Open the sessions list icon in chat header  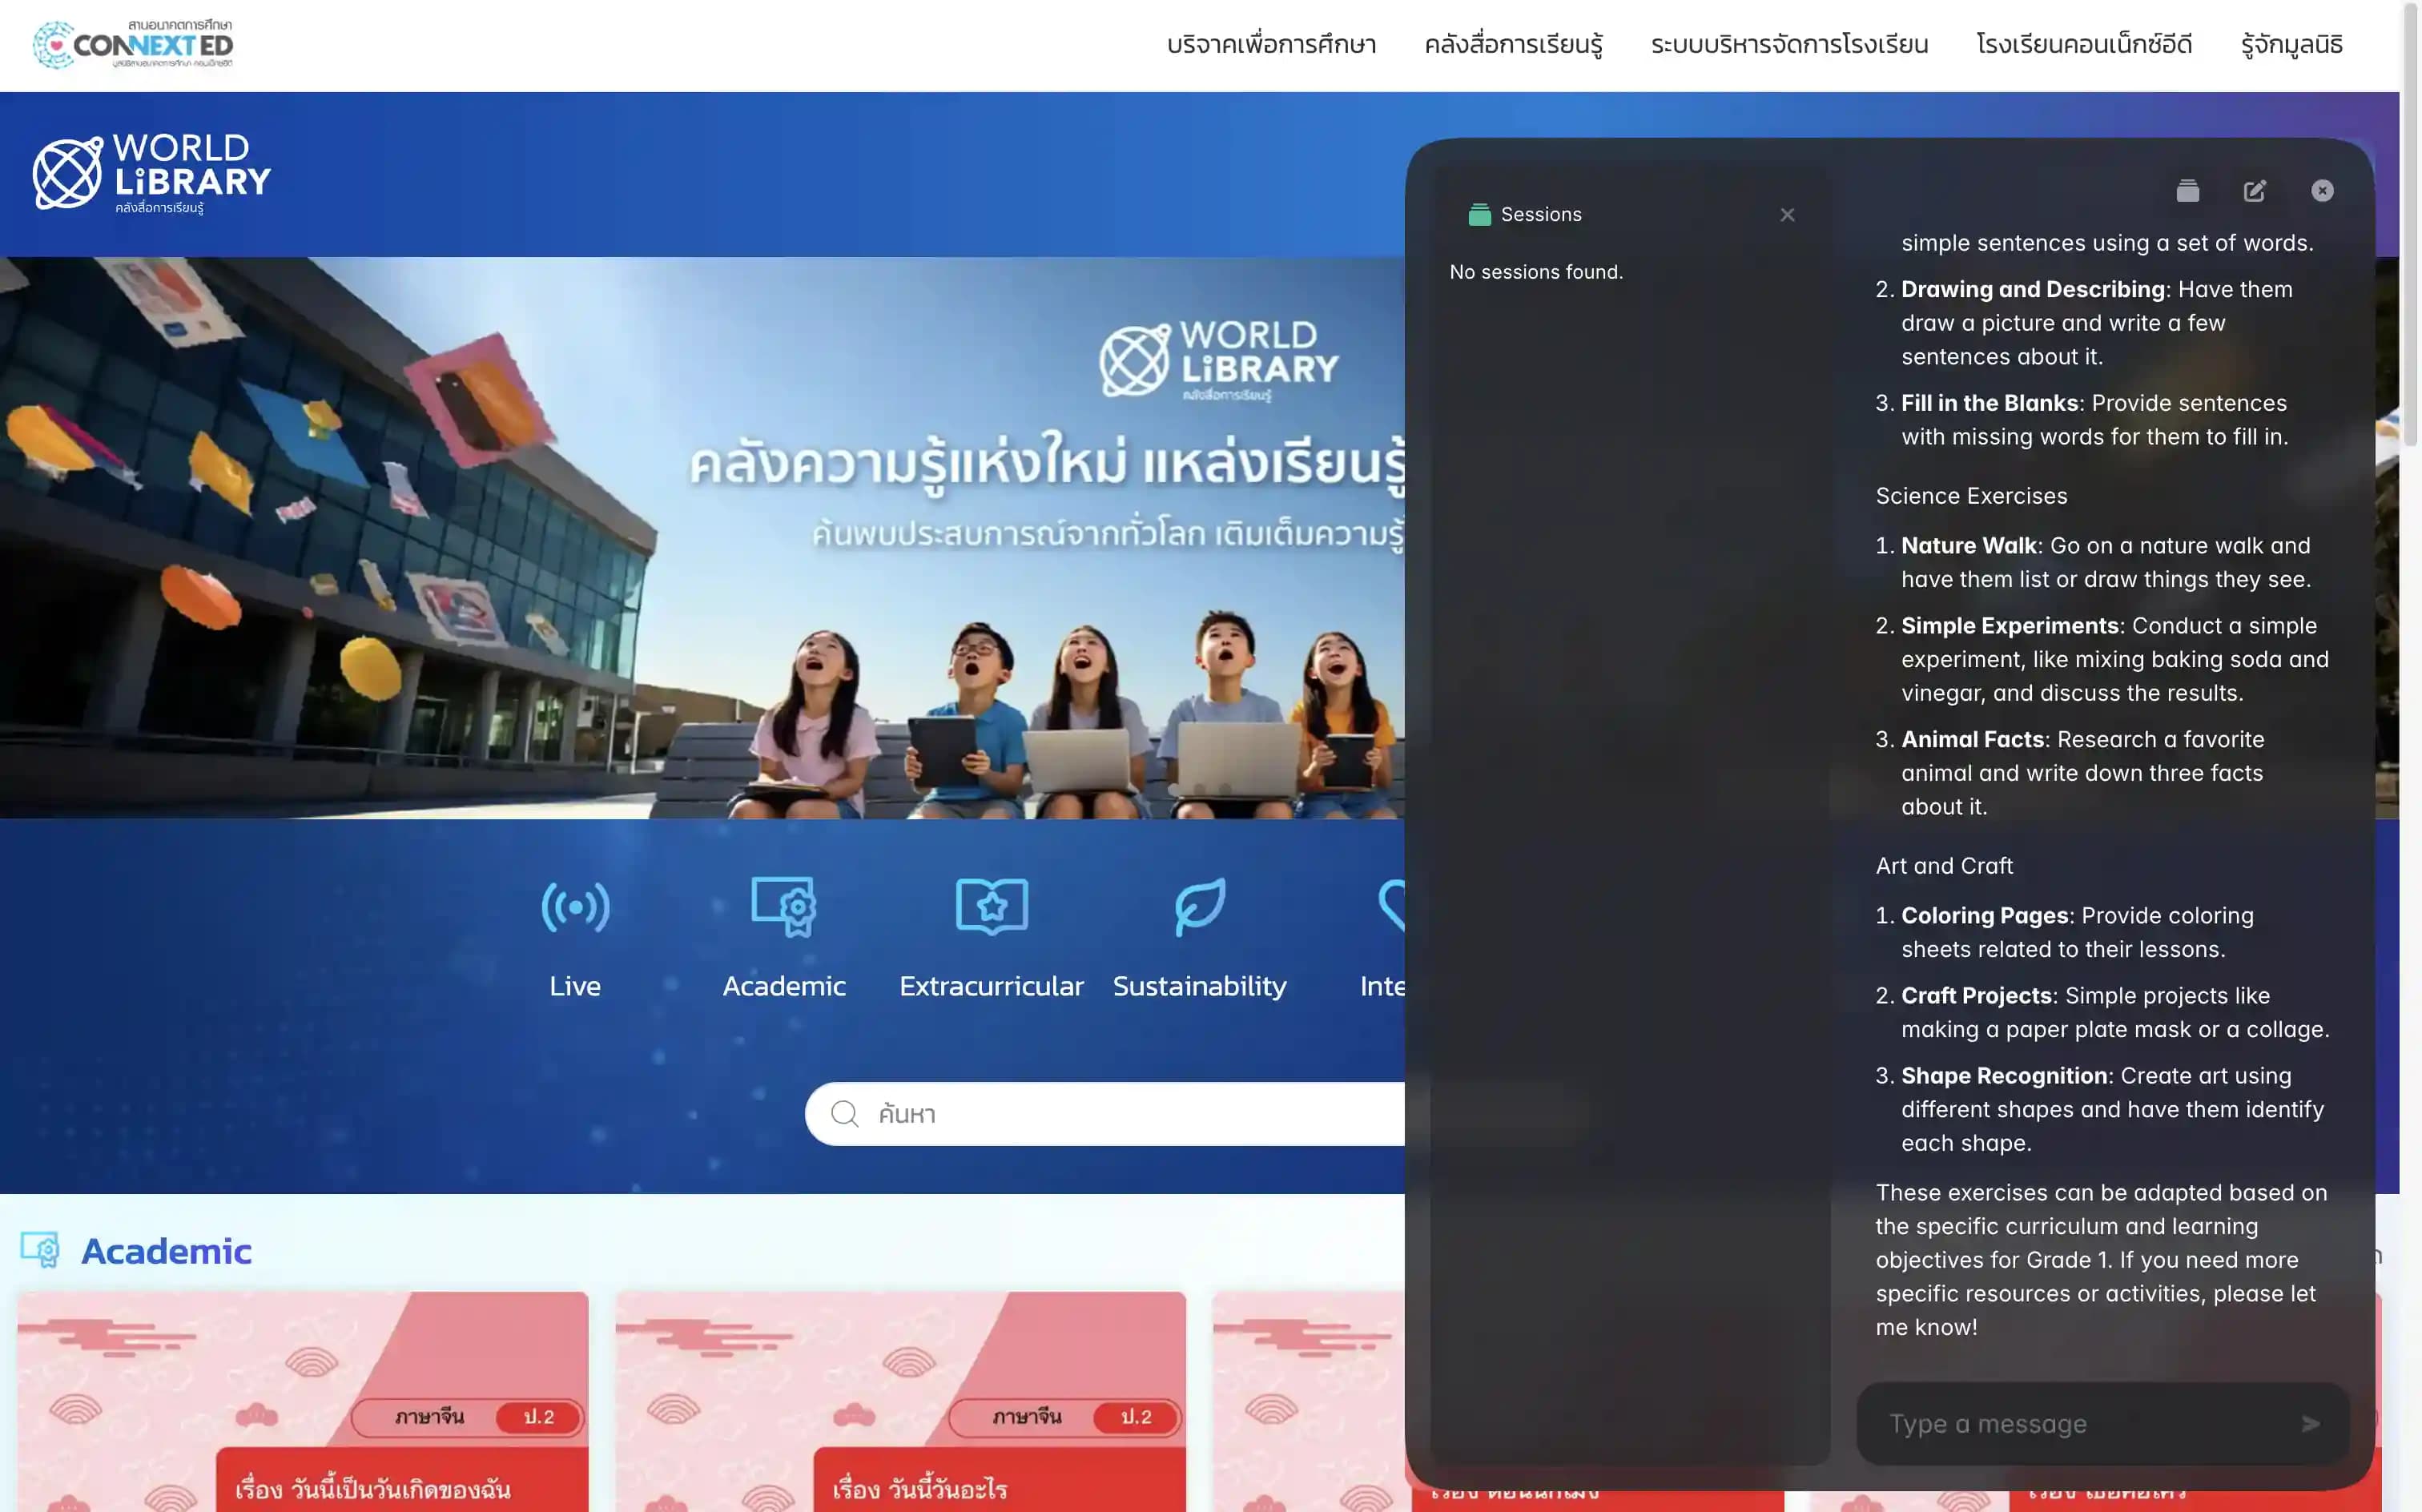[2187, 191]
